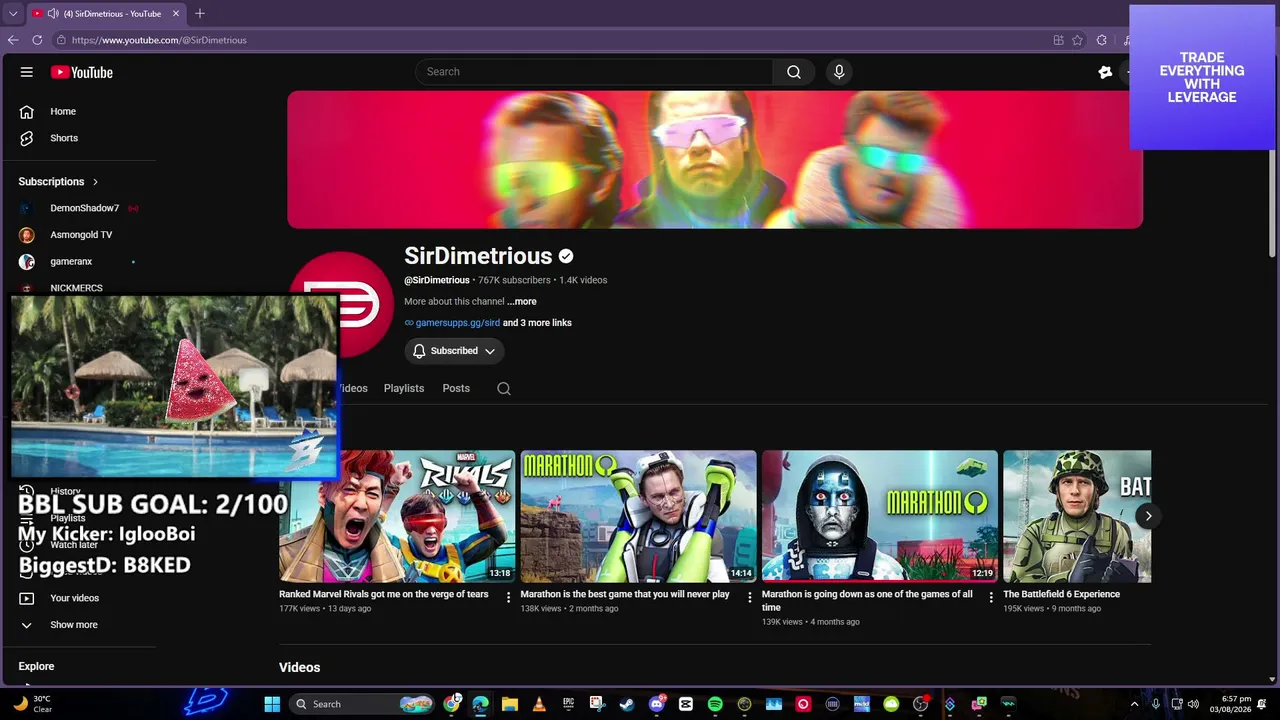This screenshot has height=720, width=1280.
Task: Switch to the Playlists tab
Action: click(x=404, y=388)
